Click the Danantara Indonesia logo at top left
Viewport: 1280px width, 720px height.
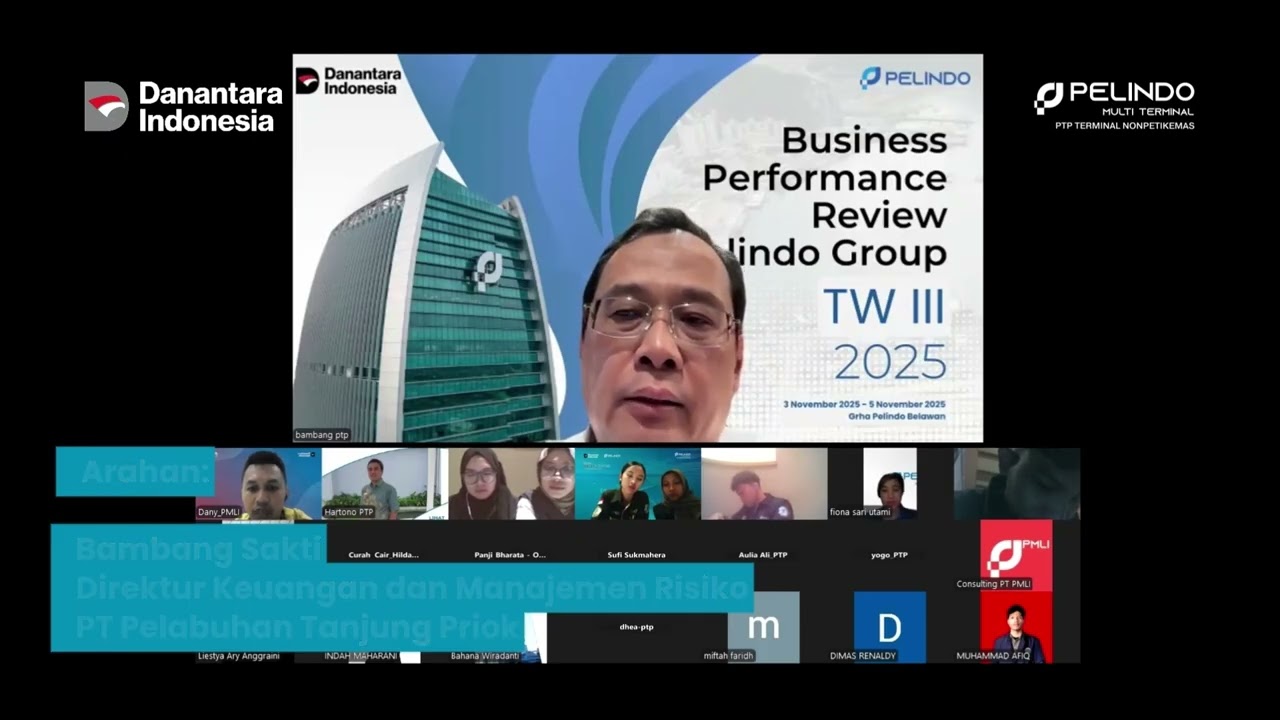pyautogui.click(x=184, y=106)
